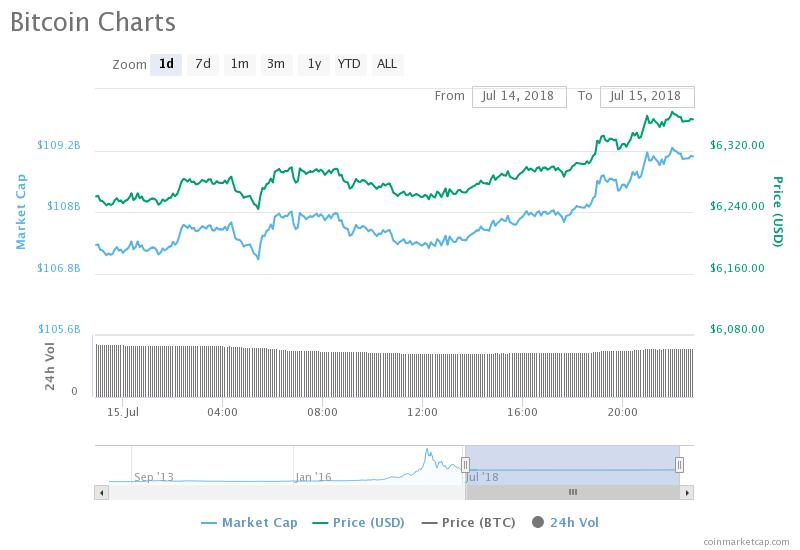800x550 pixels.
Task: Click the Market Cap axis title
Action: pos(21,211)
